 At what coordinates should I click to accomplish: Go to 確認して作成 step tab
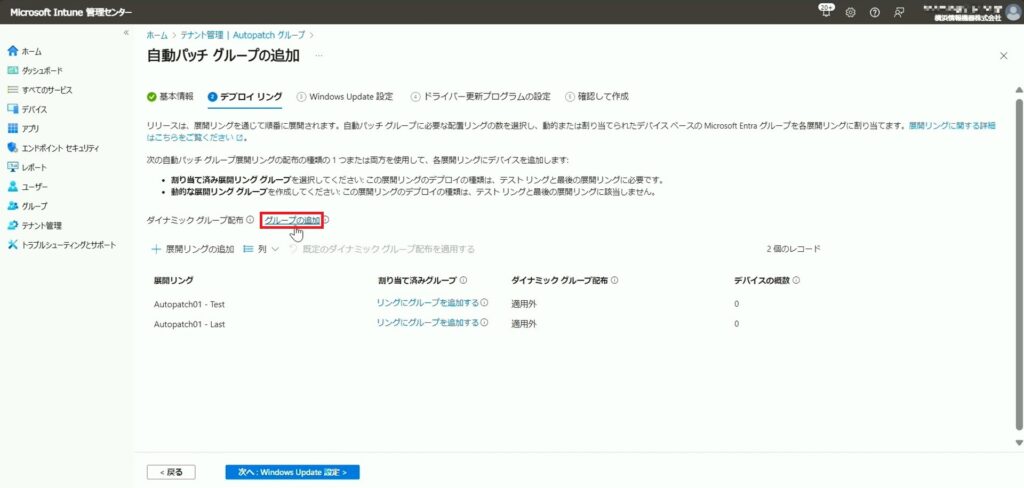tap(597, 97)
